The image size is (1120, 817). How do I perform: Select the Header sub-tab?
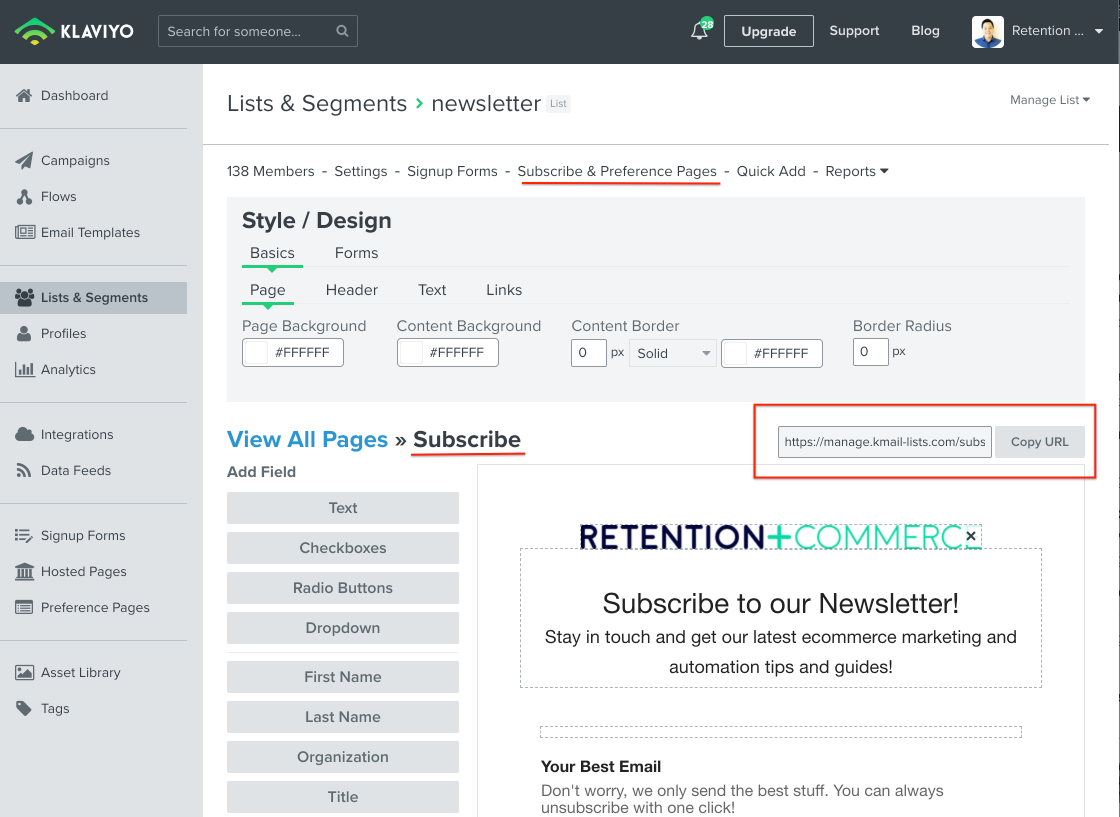click(351, 290)
